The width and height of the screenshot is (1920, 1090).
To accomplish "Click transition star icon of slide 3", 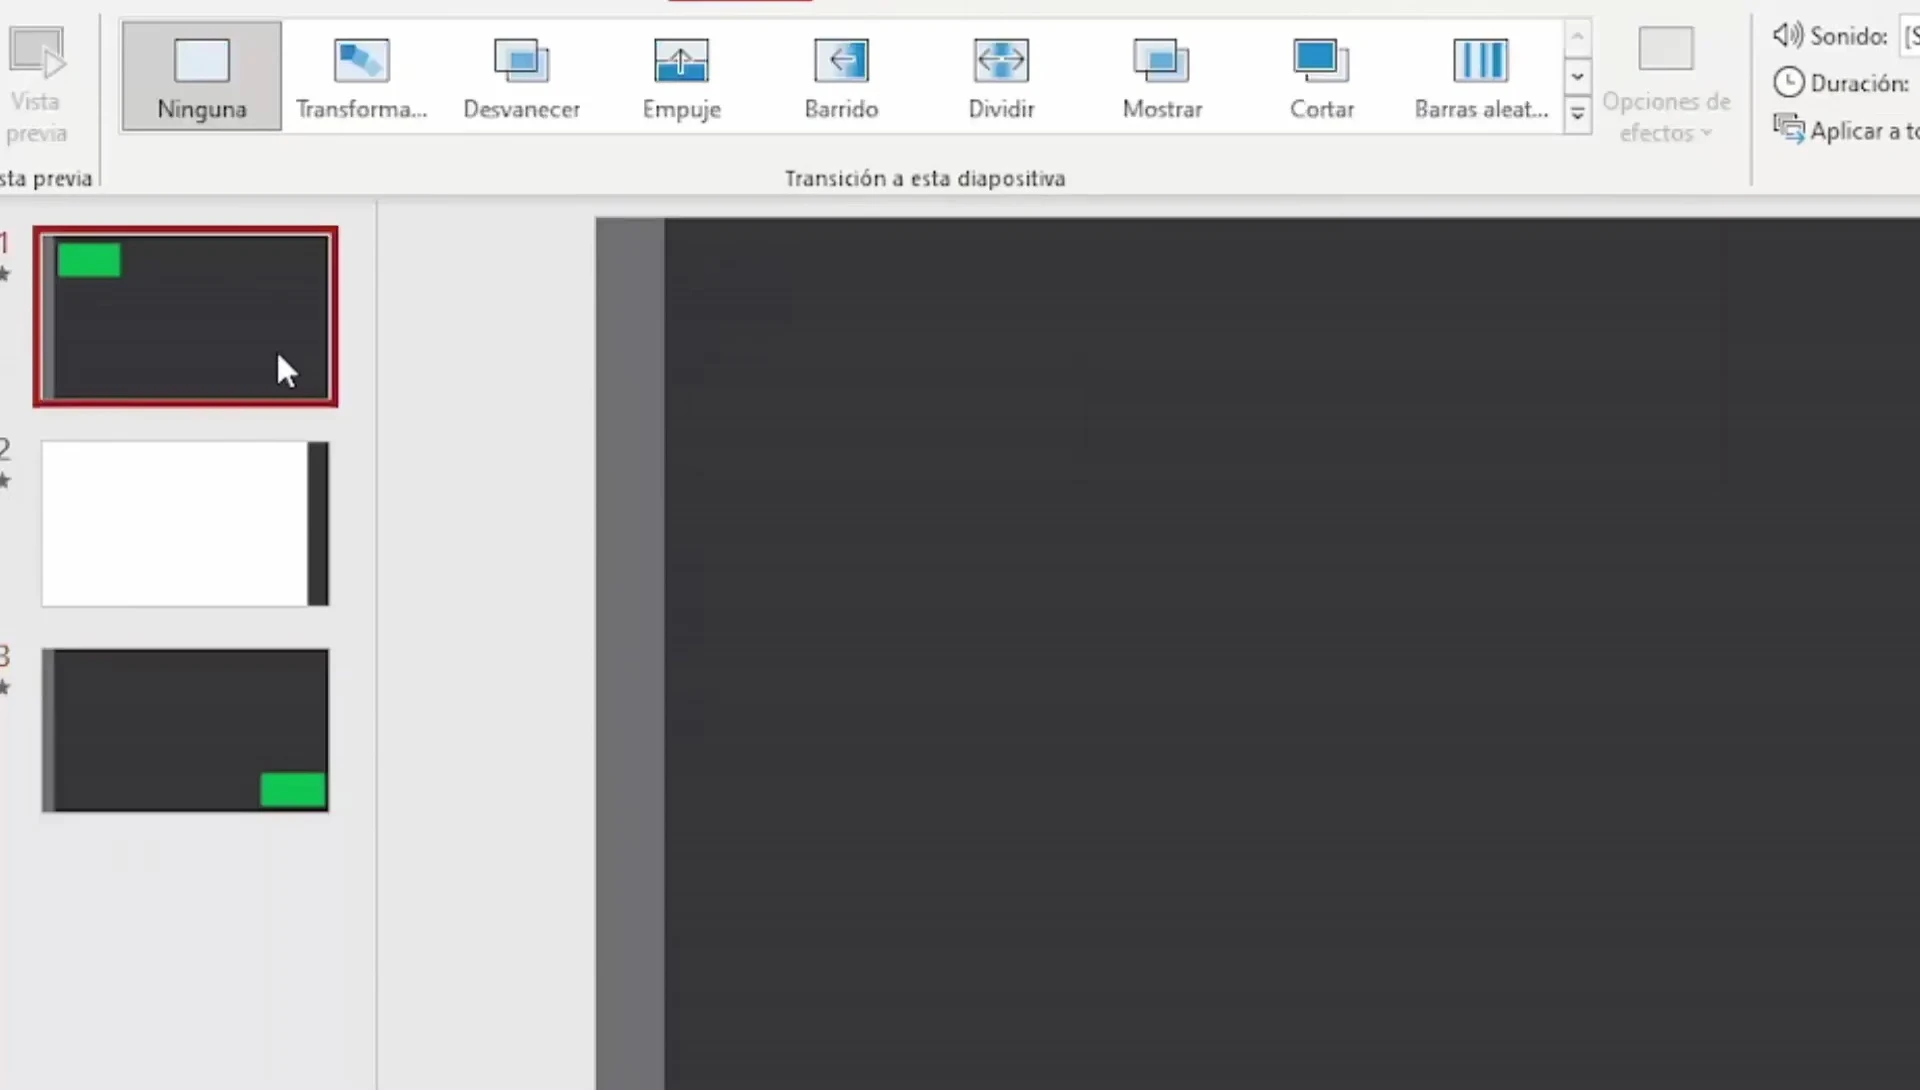I will pos(5,687).
